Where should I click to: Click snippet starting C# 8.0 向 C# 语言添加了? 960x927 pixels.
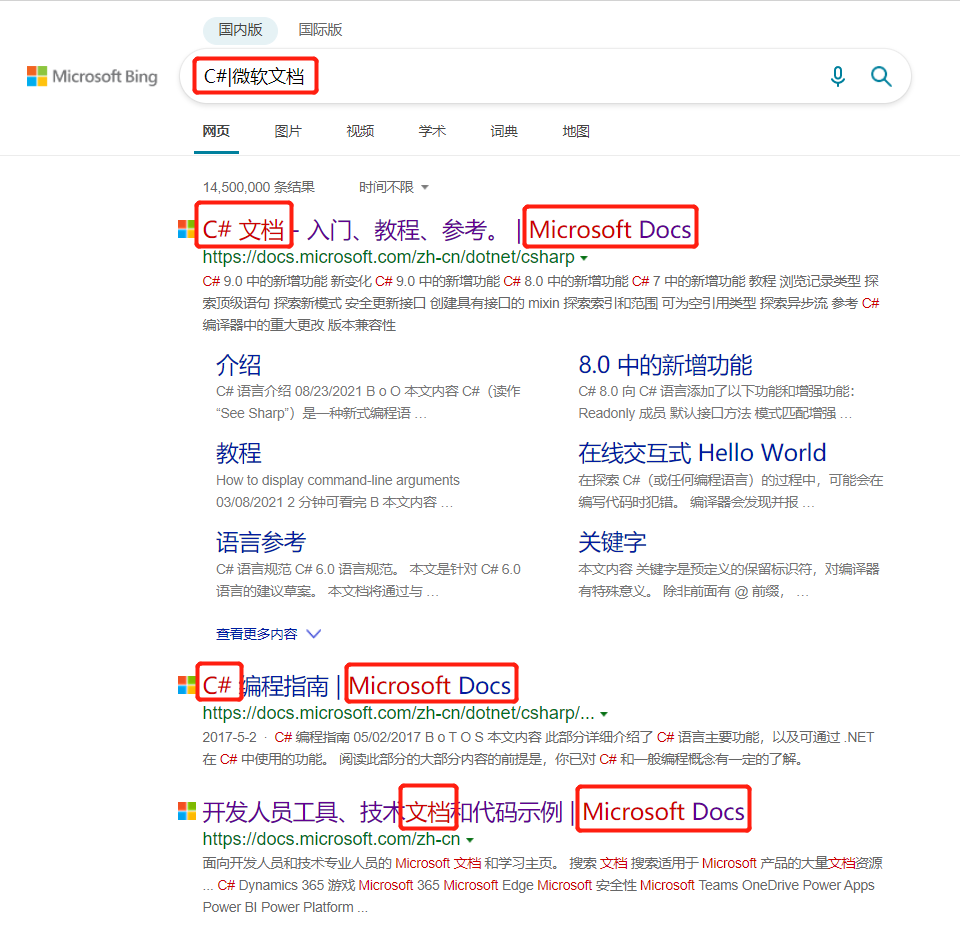coord(716,402)
